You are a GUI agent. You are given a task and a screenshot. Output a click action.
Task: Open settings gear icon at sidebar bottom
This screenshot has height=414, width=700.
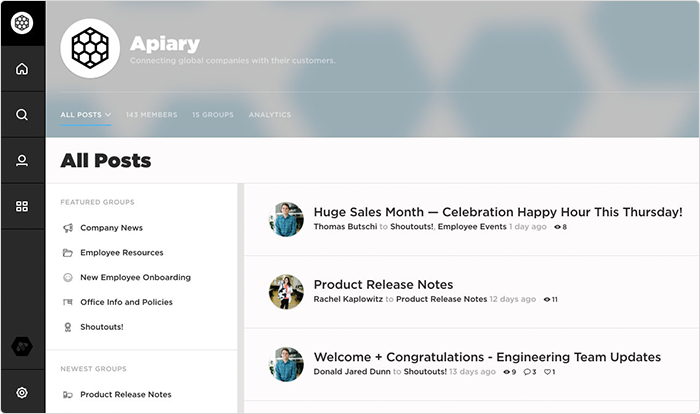[x=22, y=393]
